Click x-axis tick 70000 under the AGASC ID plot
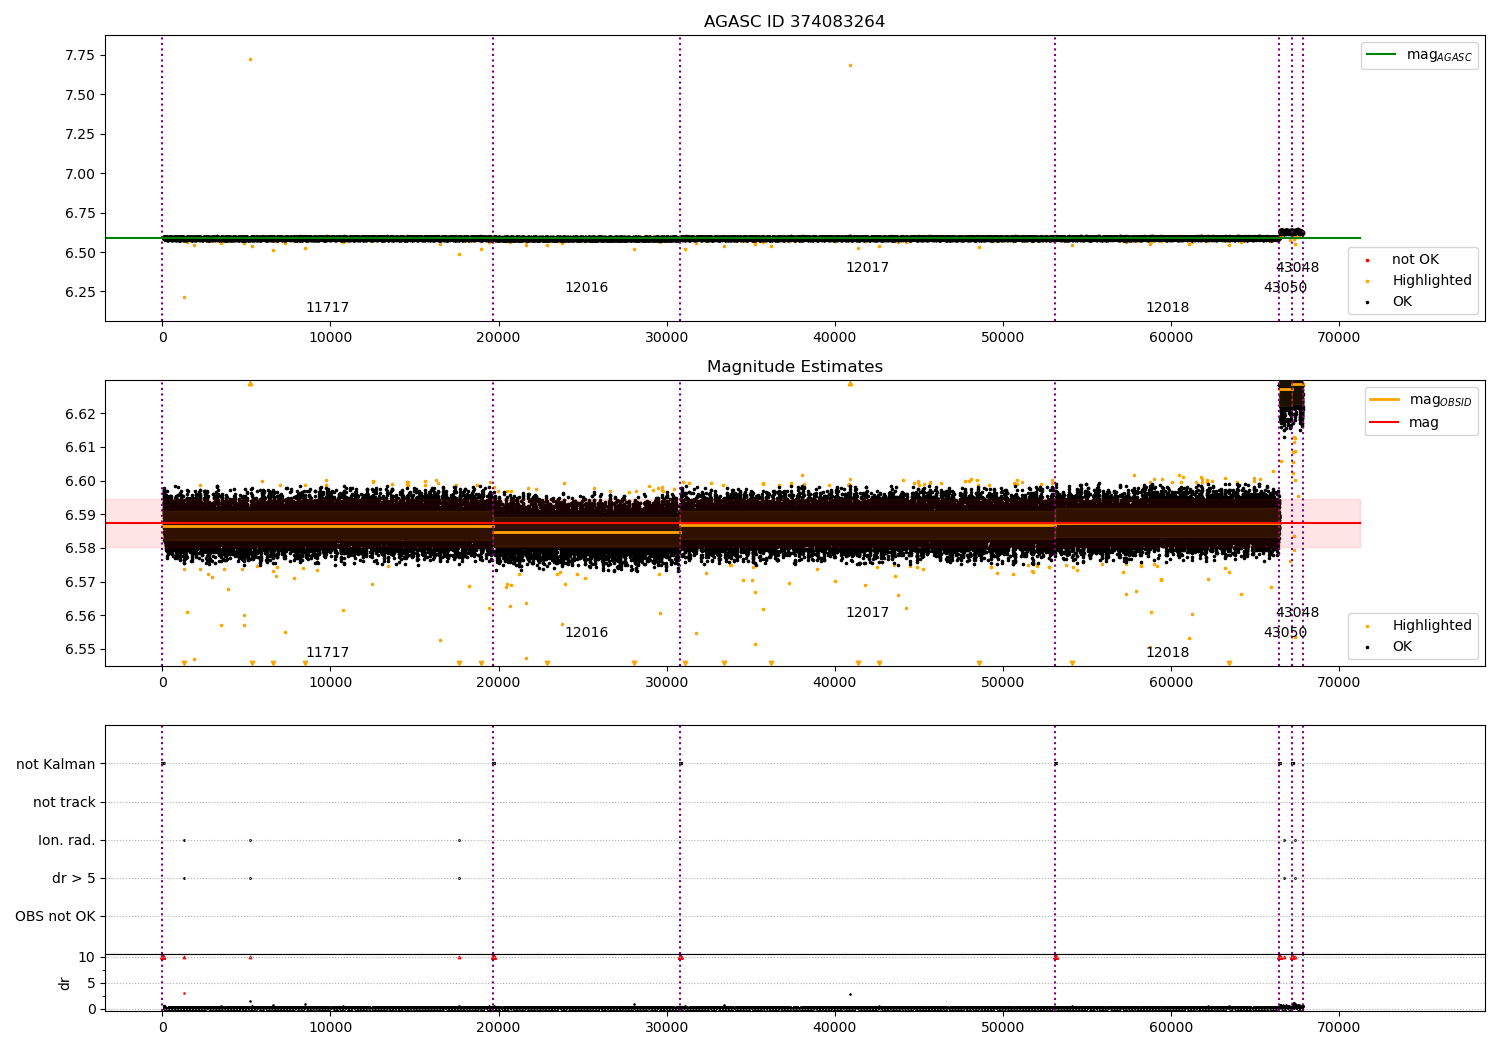Screen dimensions: 1500x1050 (x=1339, y=337)
